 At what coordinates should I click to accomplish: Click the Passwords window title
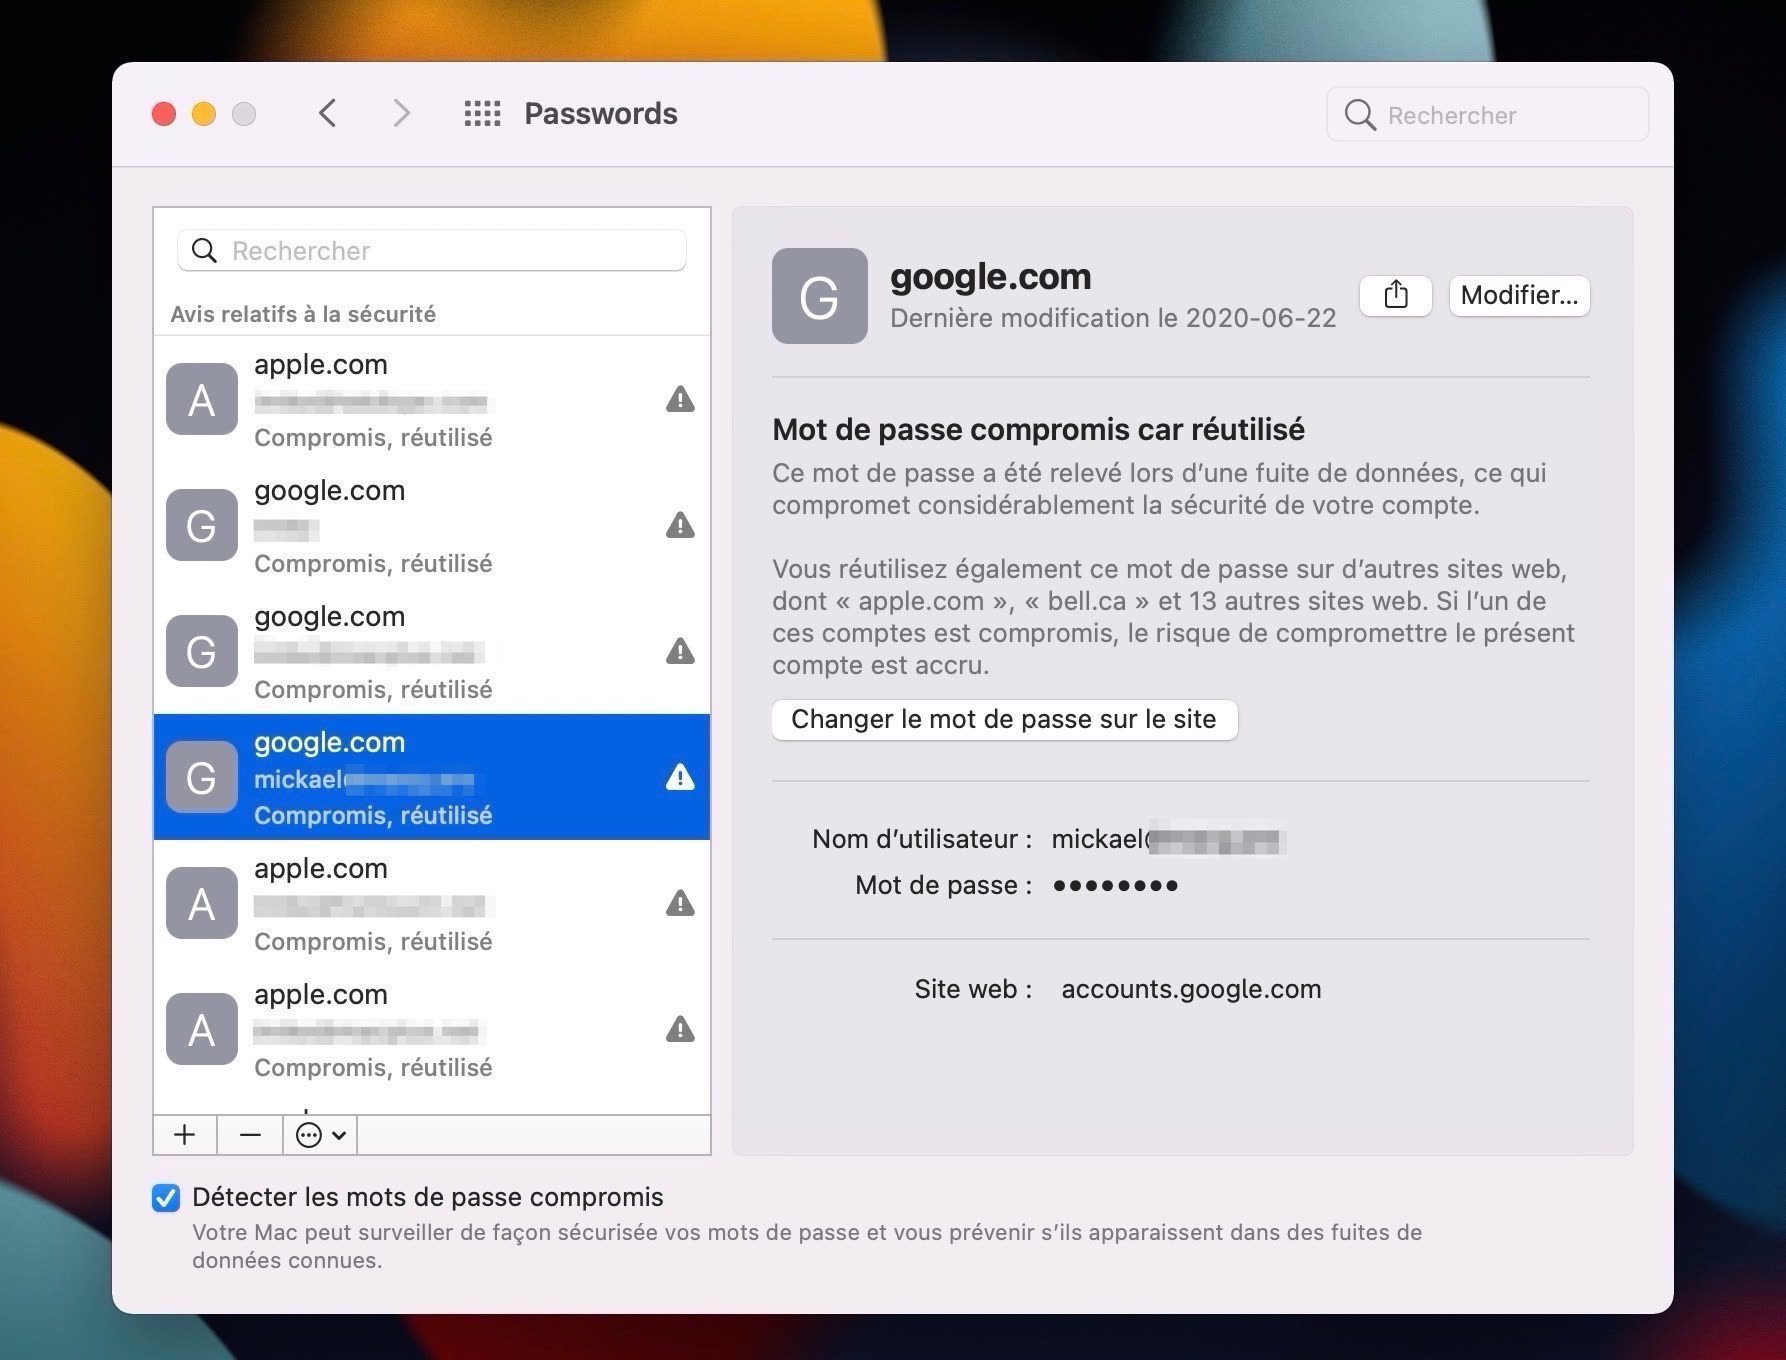[x=601, y=113]
